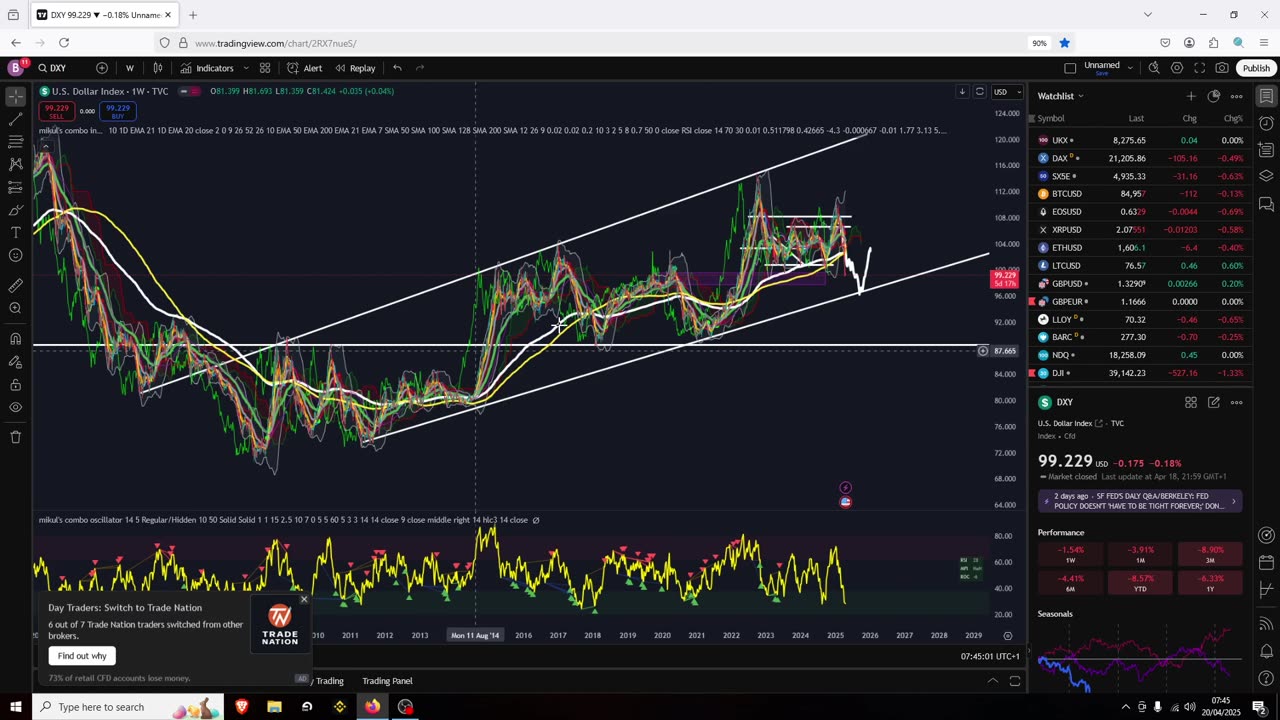This screenshot has height=720, width=1280.
Task: Toggle lock all drawings
Action: pyautogui.click(x=15, y=384)
